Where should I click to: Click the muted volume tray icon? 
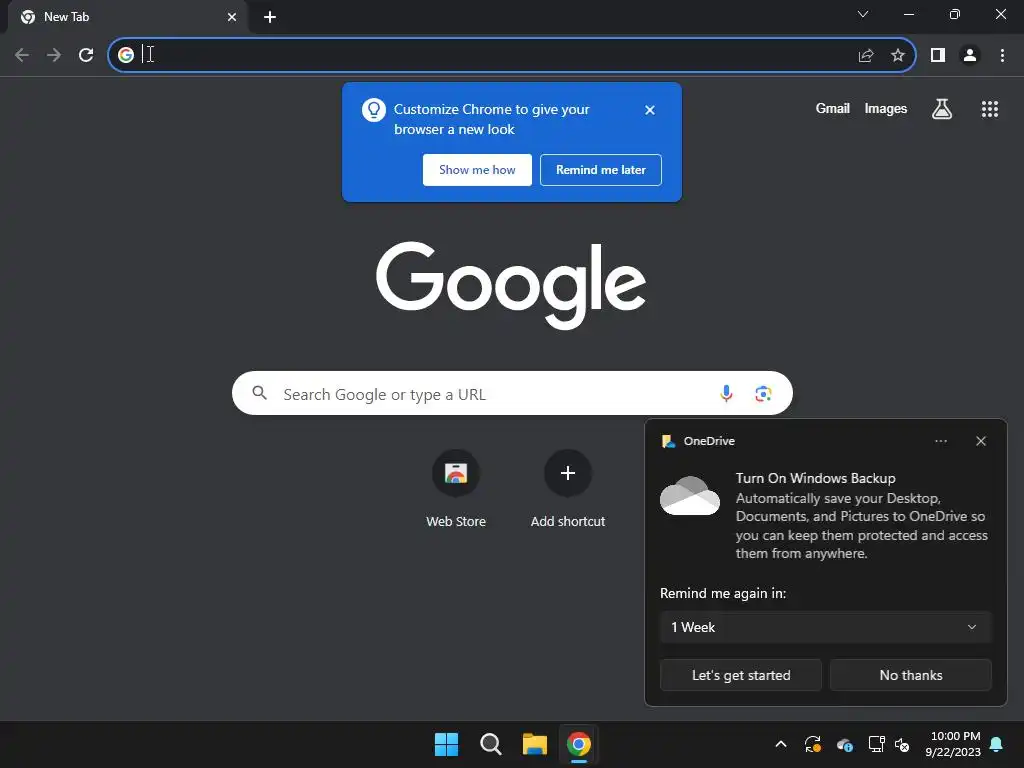pos(902,744)
